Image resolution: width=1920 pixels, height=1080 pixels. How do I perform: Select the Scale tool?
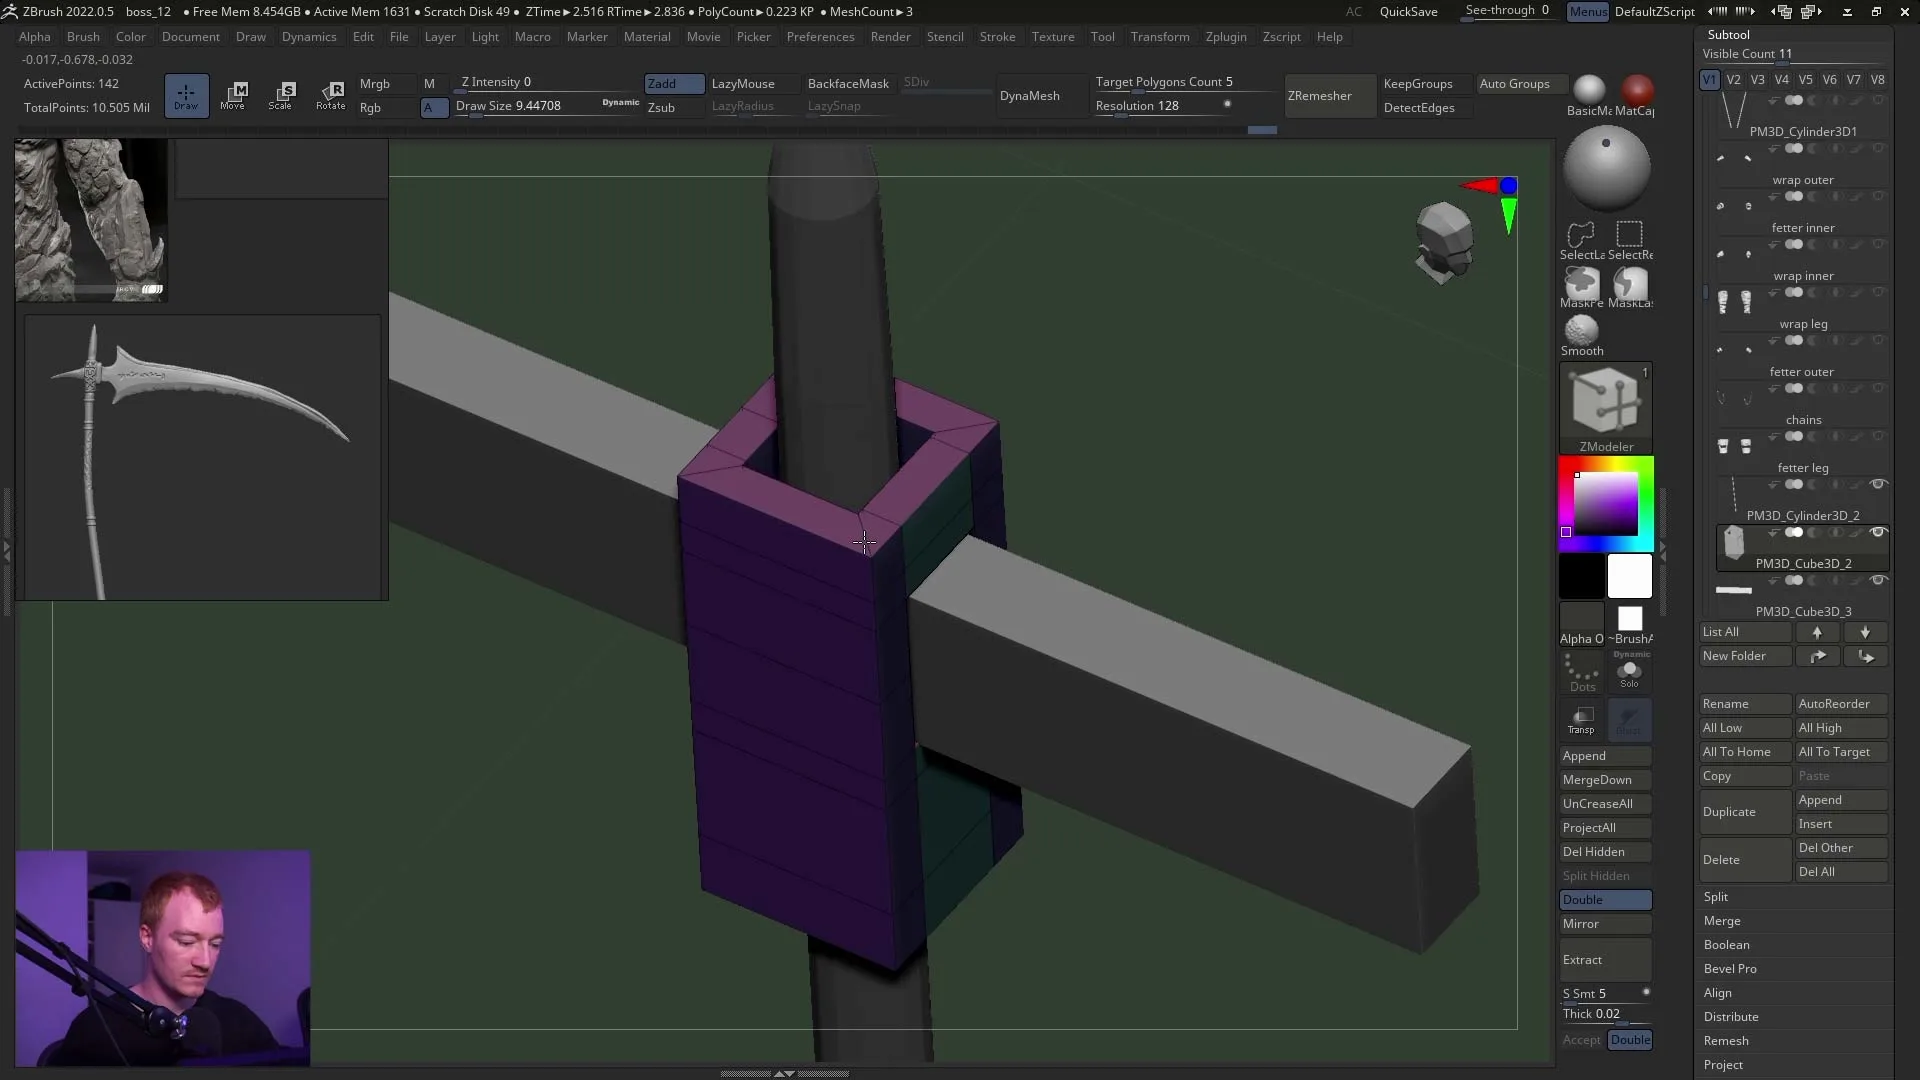(x=282, y=95)
